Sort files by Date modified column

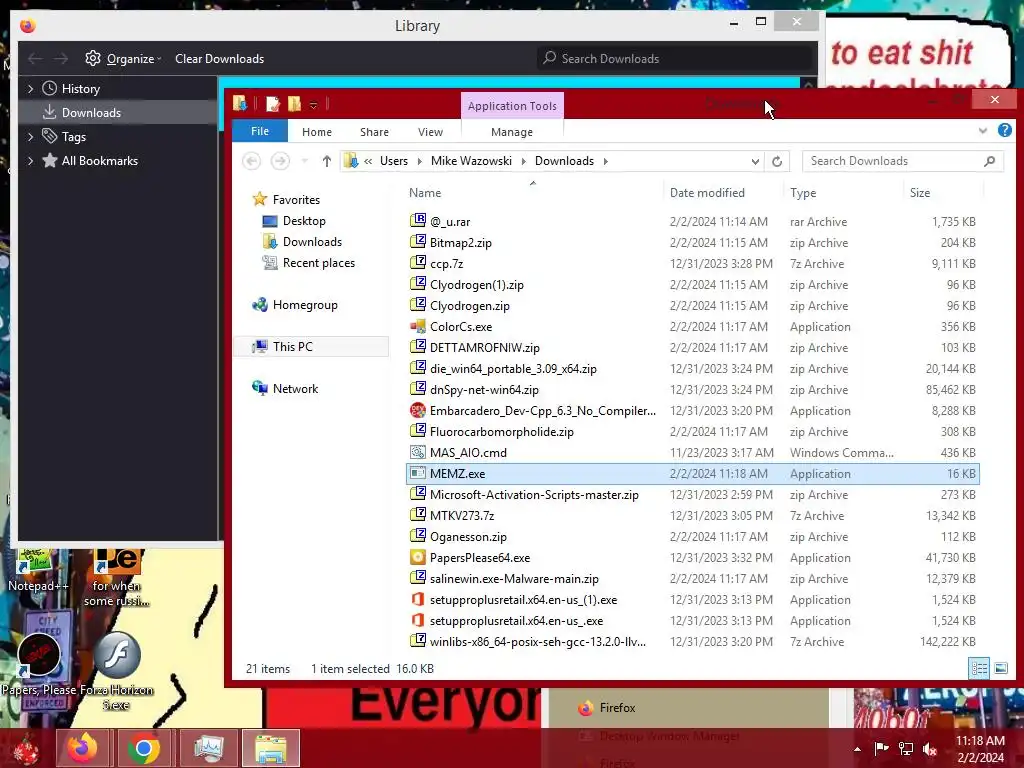pos(707,193)
